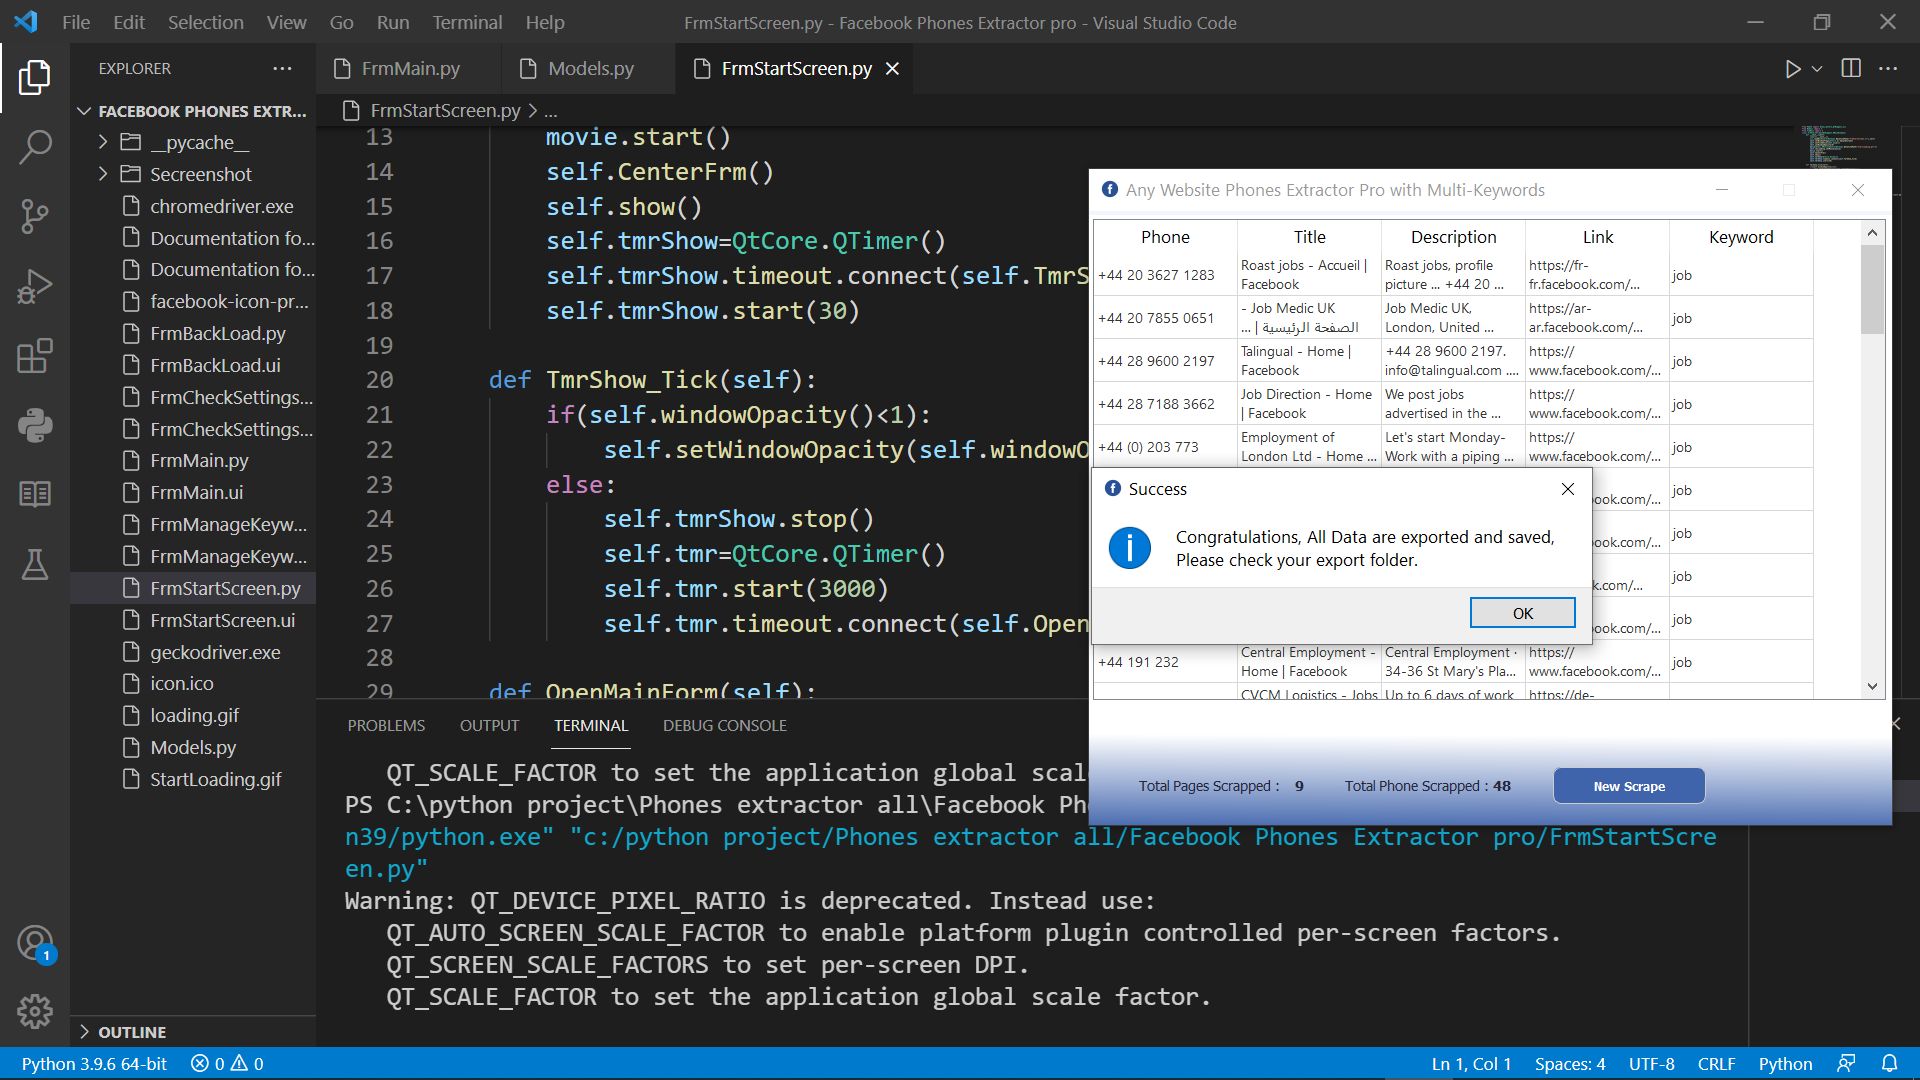Click Ln 1, Col 1 in status bar
The image size is (1920, 1080).
1471,1064
